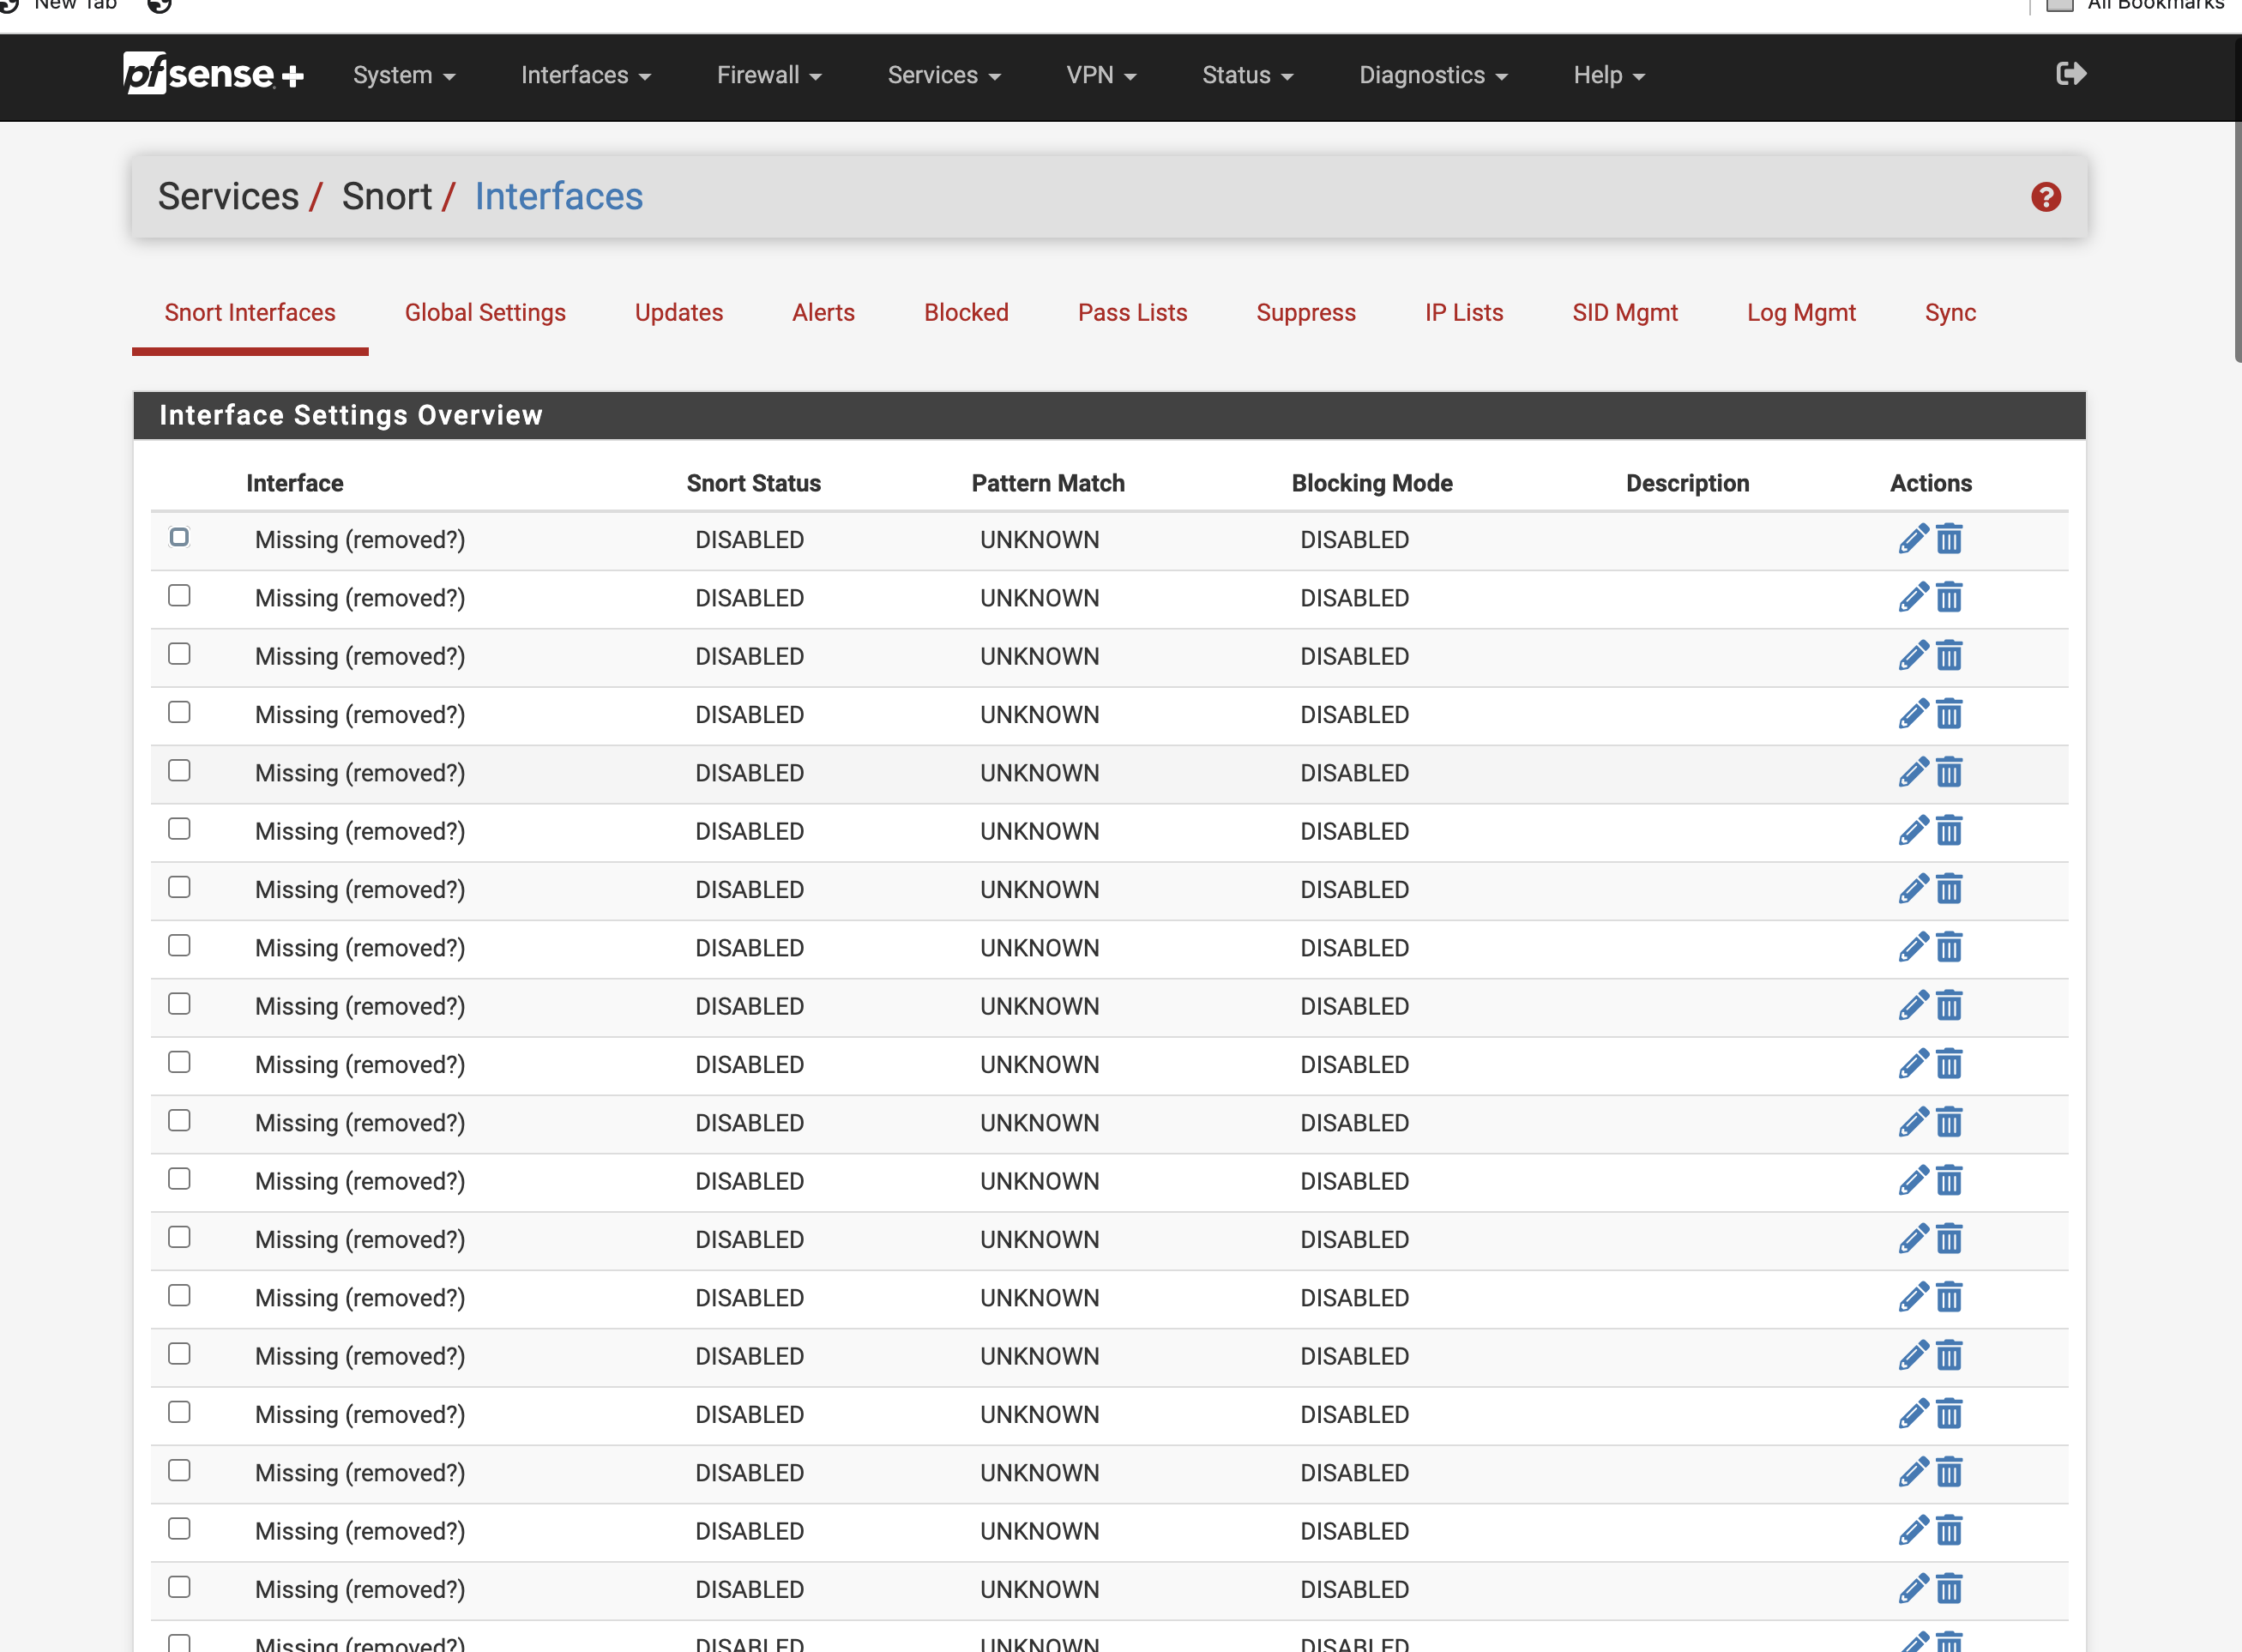The image size is (2242, 1652).
Task: Go to the Pass Lists tab
Action: click(1132, 313)
